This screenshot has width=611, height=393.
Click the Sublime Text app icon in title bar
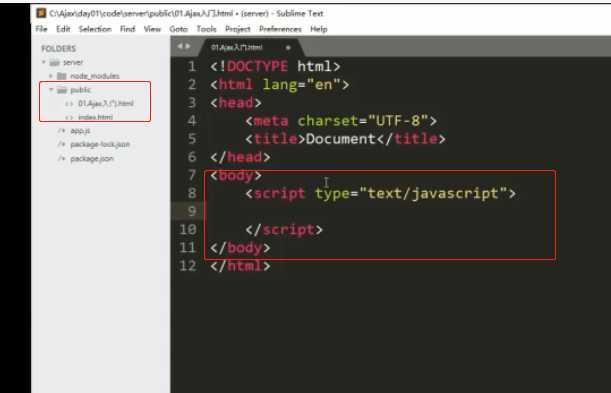41,13
